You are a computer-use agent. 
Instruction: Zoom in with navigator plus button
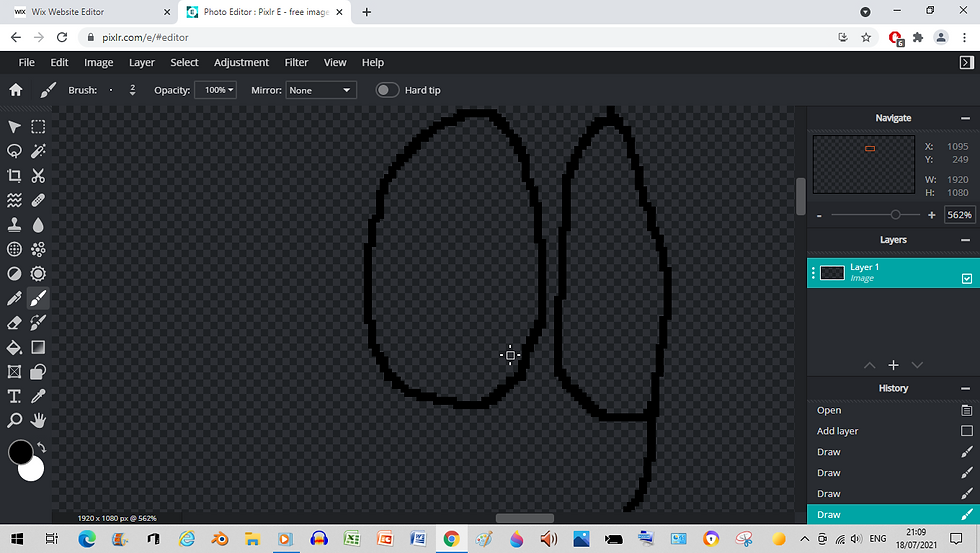[931, 215]
